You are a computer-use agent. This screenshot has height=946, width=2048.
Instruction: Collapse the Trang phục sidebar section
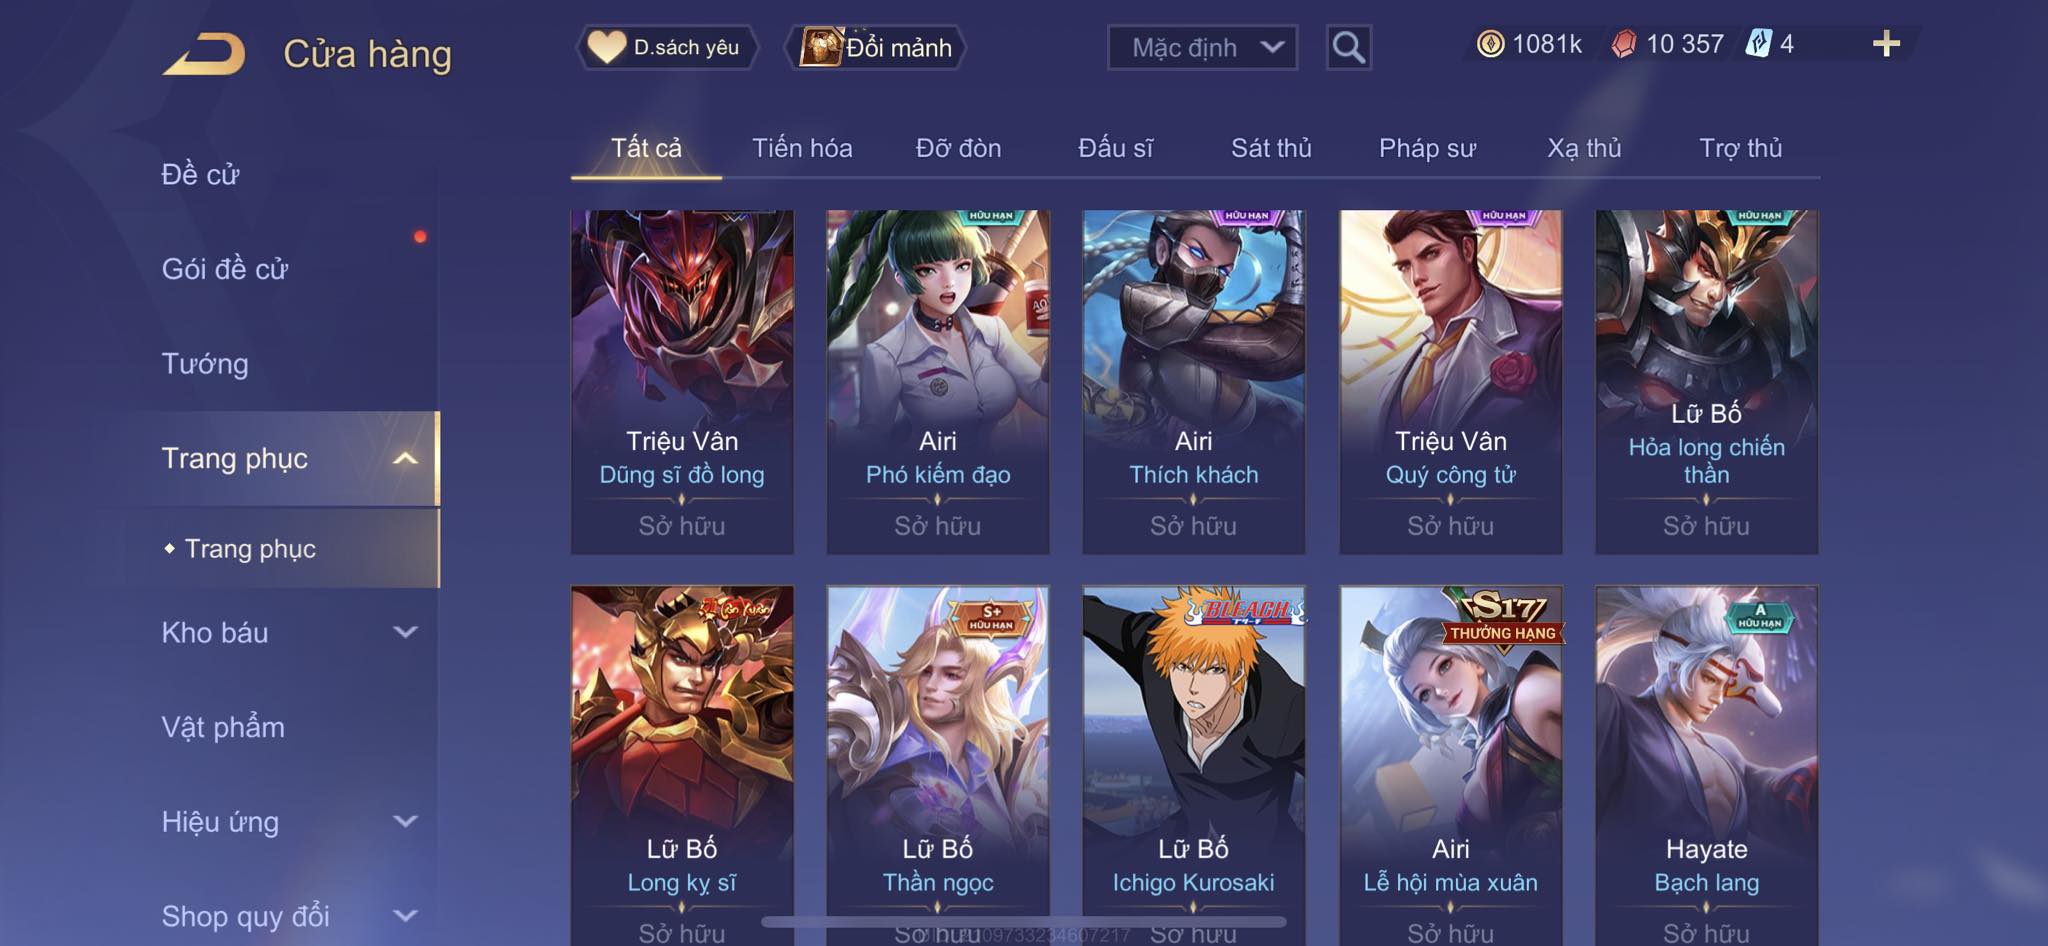(405, 459)
